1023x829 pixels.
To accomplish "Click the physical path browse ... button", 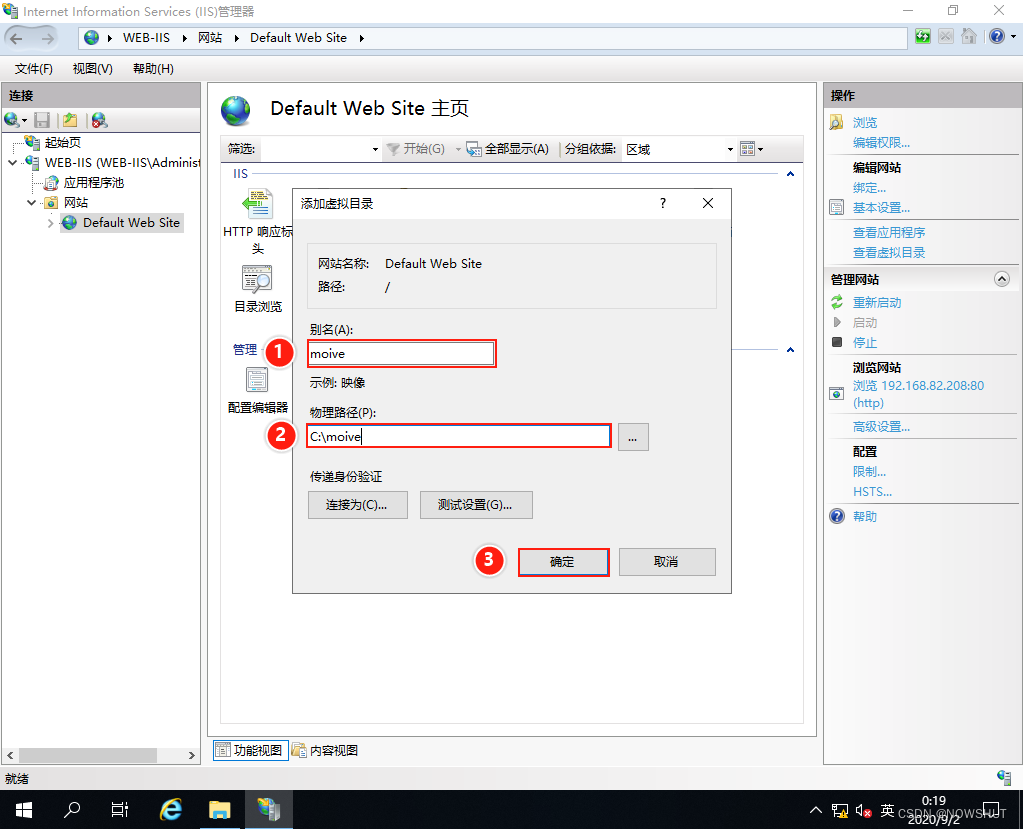I will click(633, 437).
